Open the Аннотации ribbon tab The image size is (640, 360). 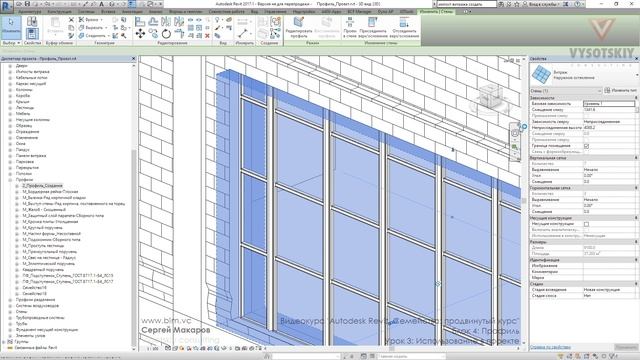(132, 12)
